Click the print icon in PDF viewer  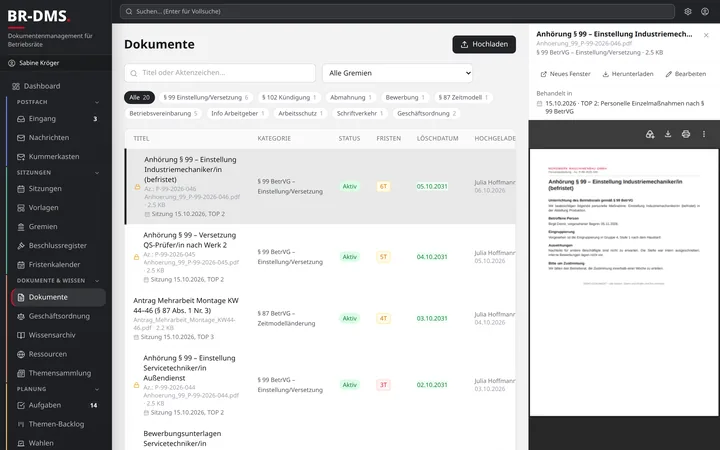[x=686, y=134]
